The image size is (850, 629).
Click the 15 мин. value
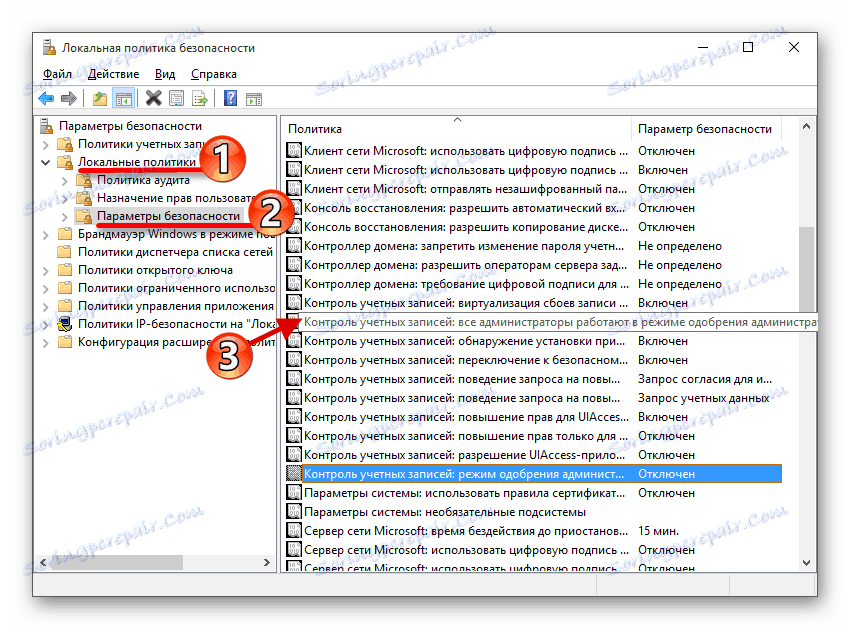coord(658,531)
